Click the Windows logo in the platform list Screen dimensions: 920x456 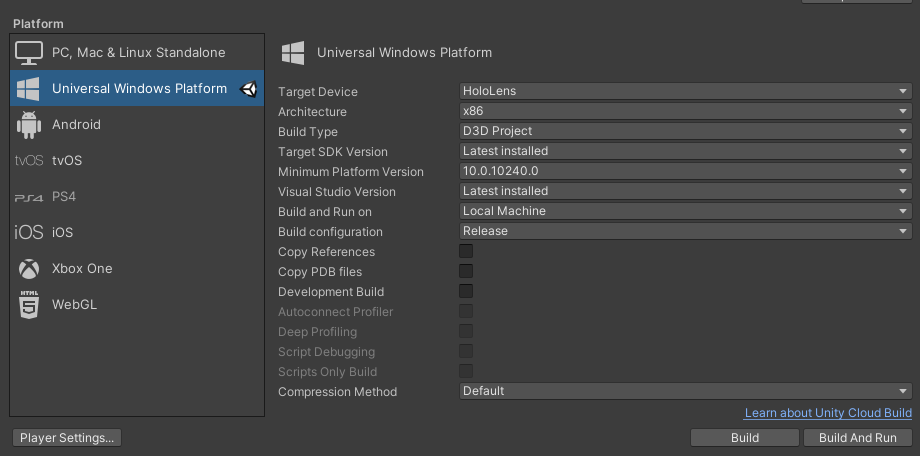tap(28, 89)
